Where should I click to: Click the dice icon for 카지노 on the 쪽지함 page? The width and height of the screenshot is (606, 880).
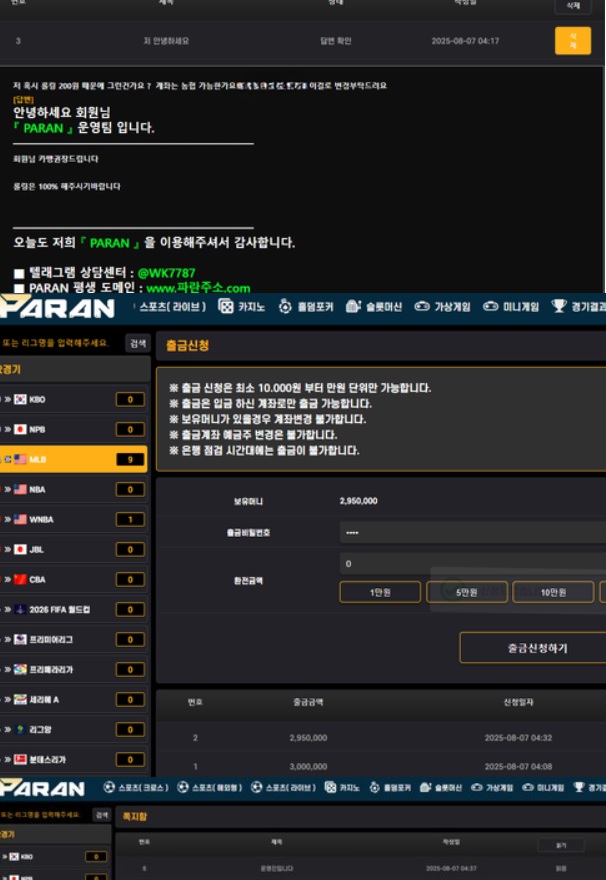(330, 787)
